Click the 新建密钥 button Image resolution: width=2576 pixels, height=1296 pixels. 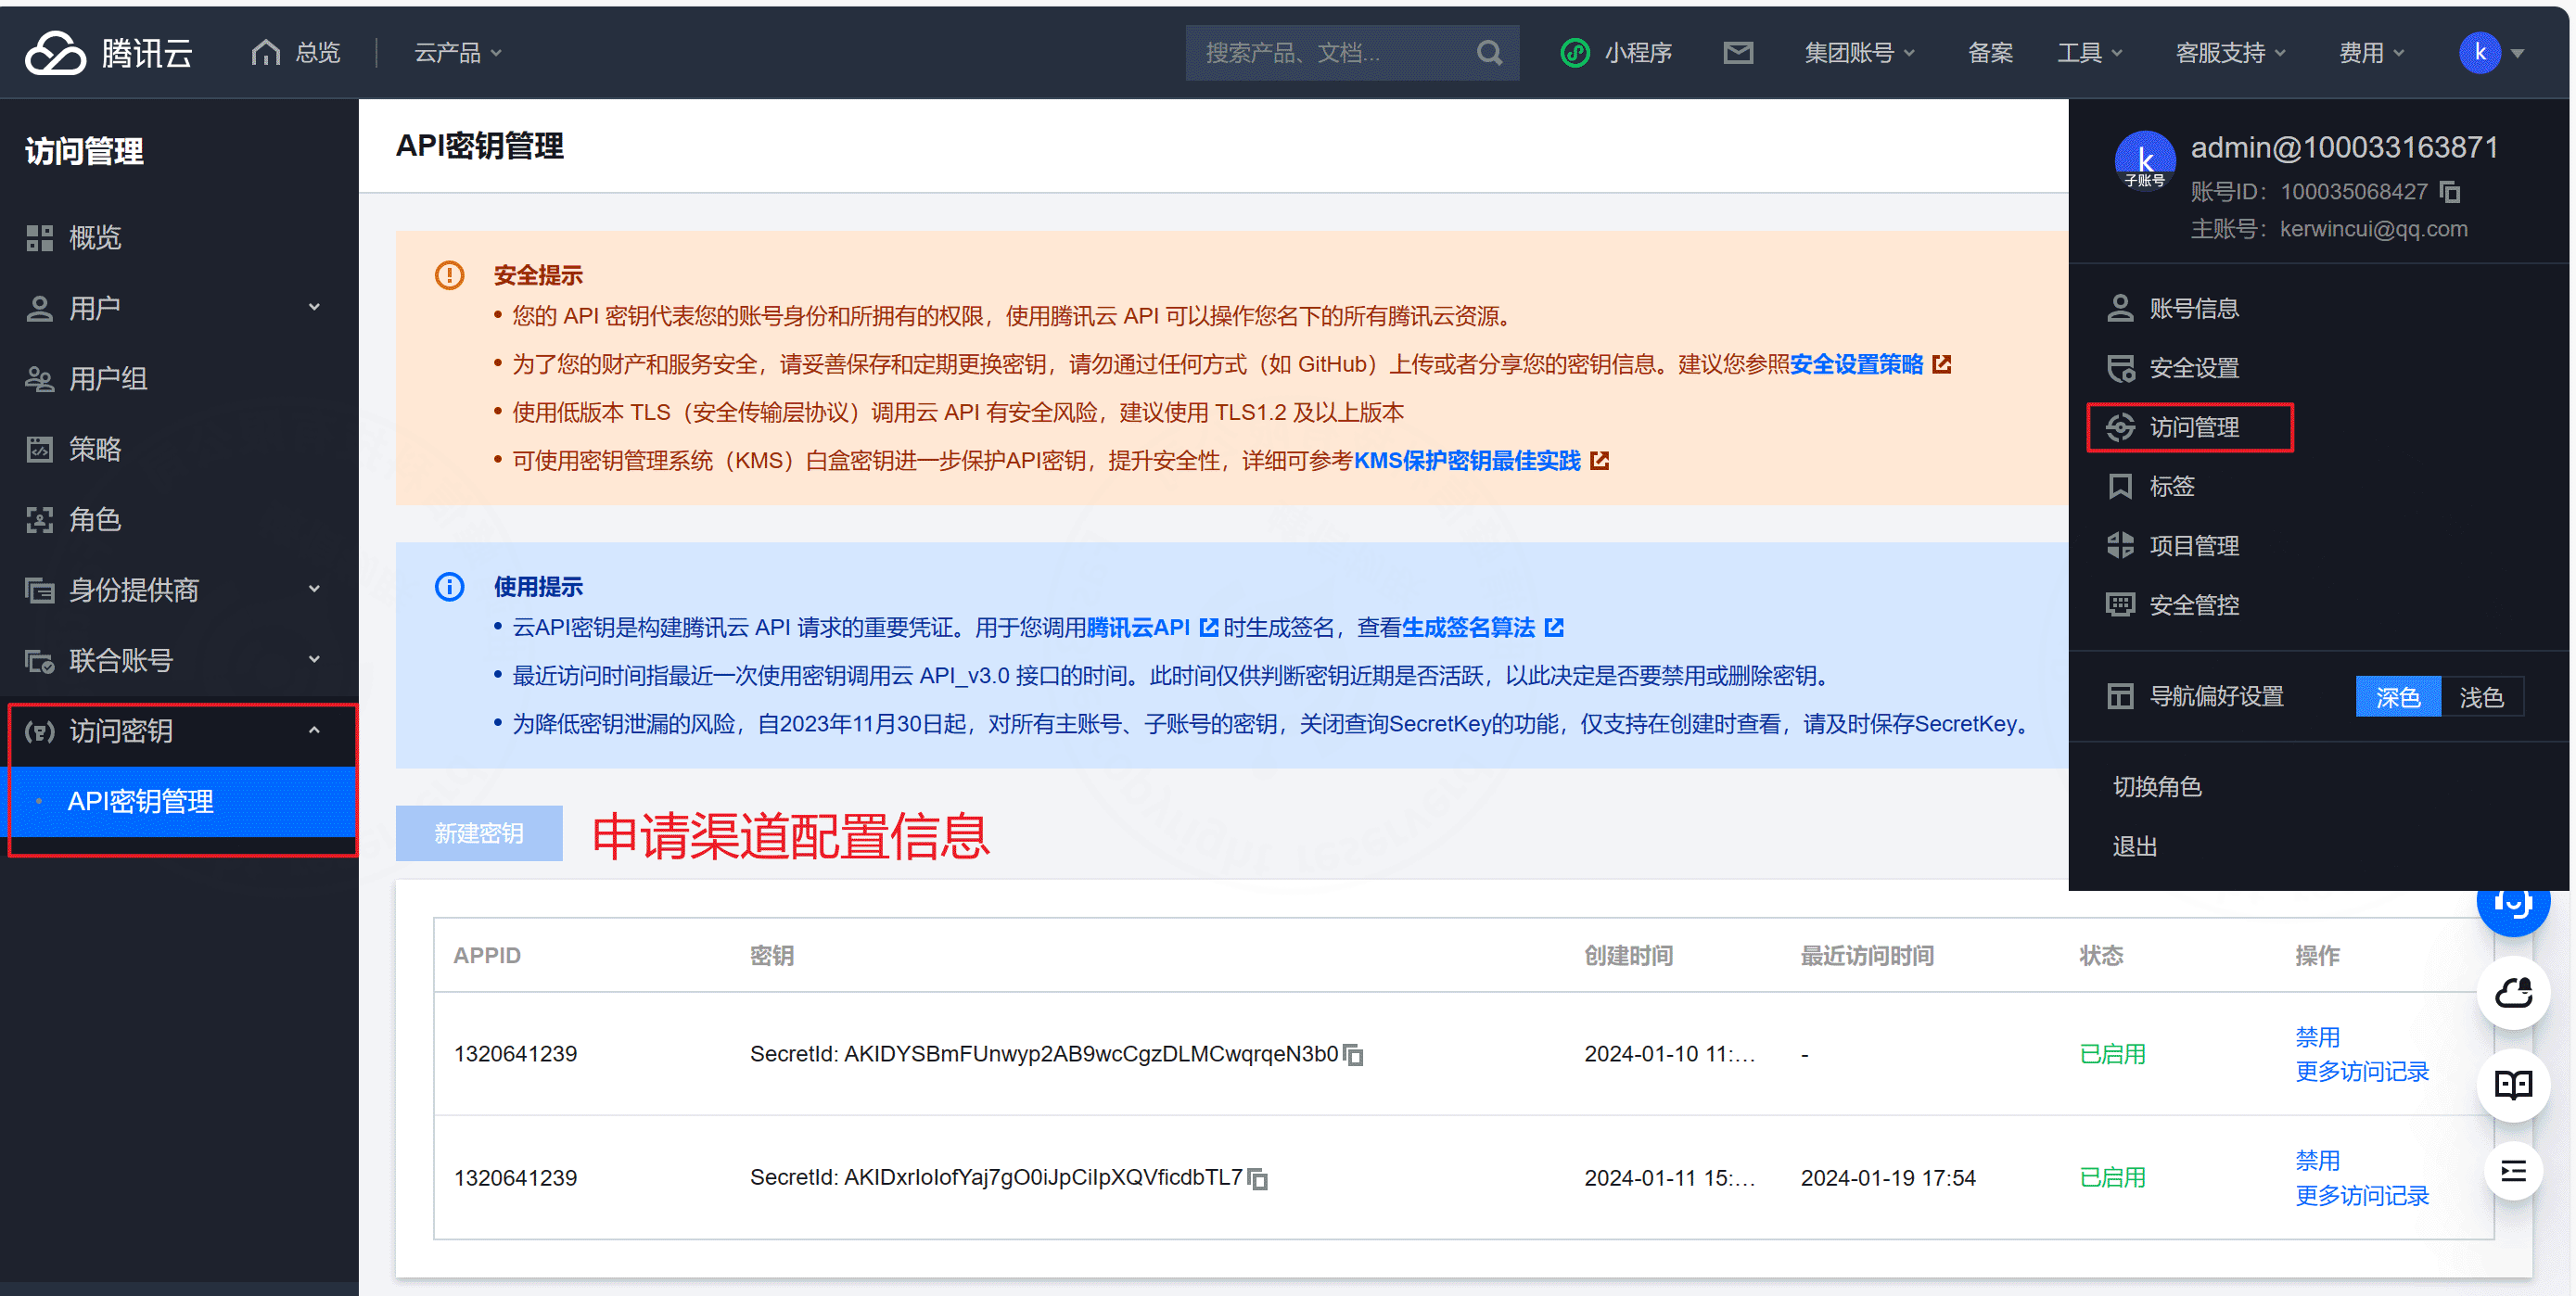pos(478,833)
